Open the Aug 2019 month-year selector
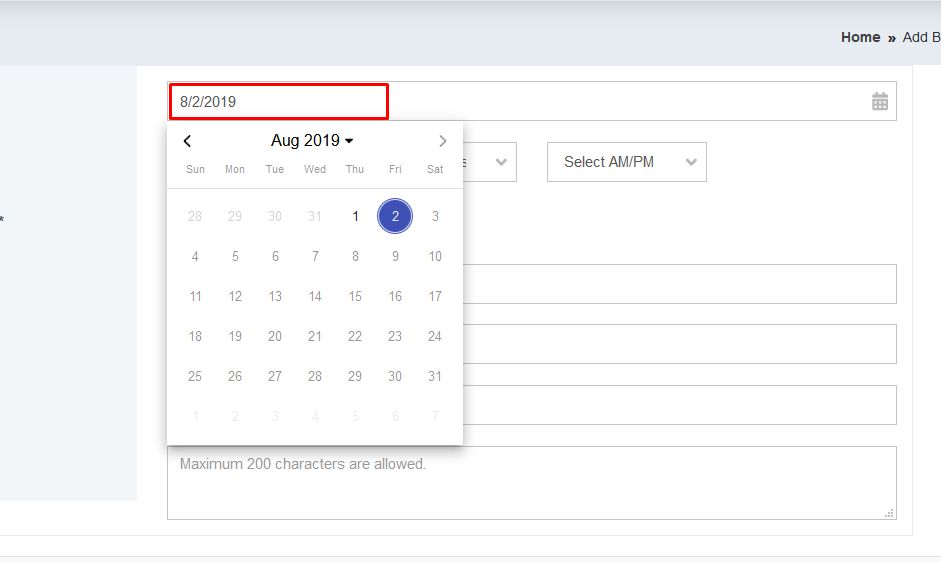 (x=312, y=140)
